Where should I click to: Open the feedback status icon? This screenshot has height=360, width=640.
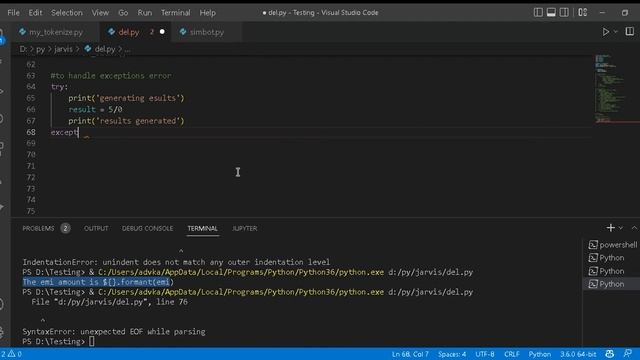point(628,353)
